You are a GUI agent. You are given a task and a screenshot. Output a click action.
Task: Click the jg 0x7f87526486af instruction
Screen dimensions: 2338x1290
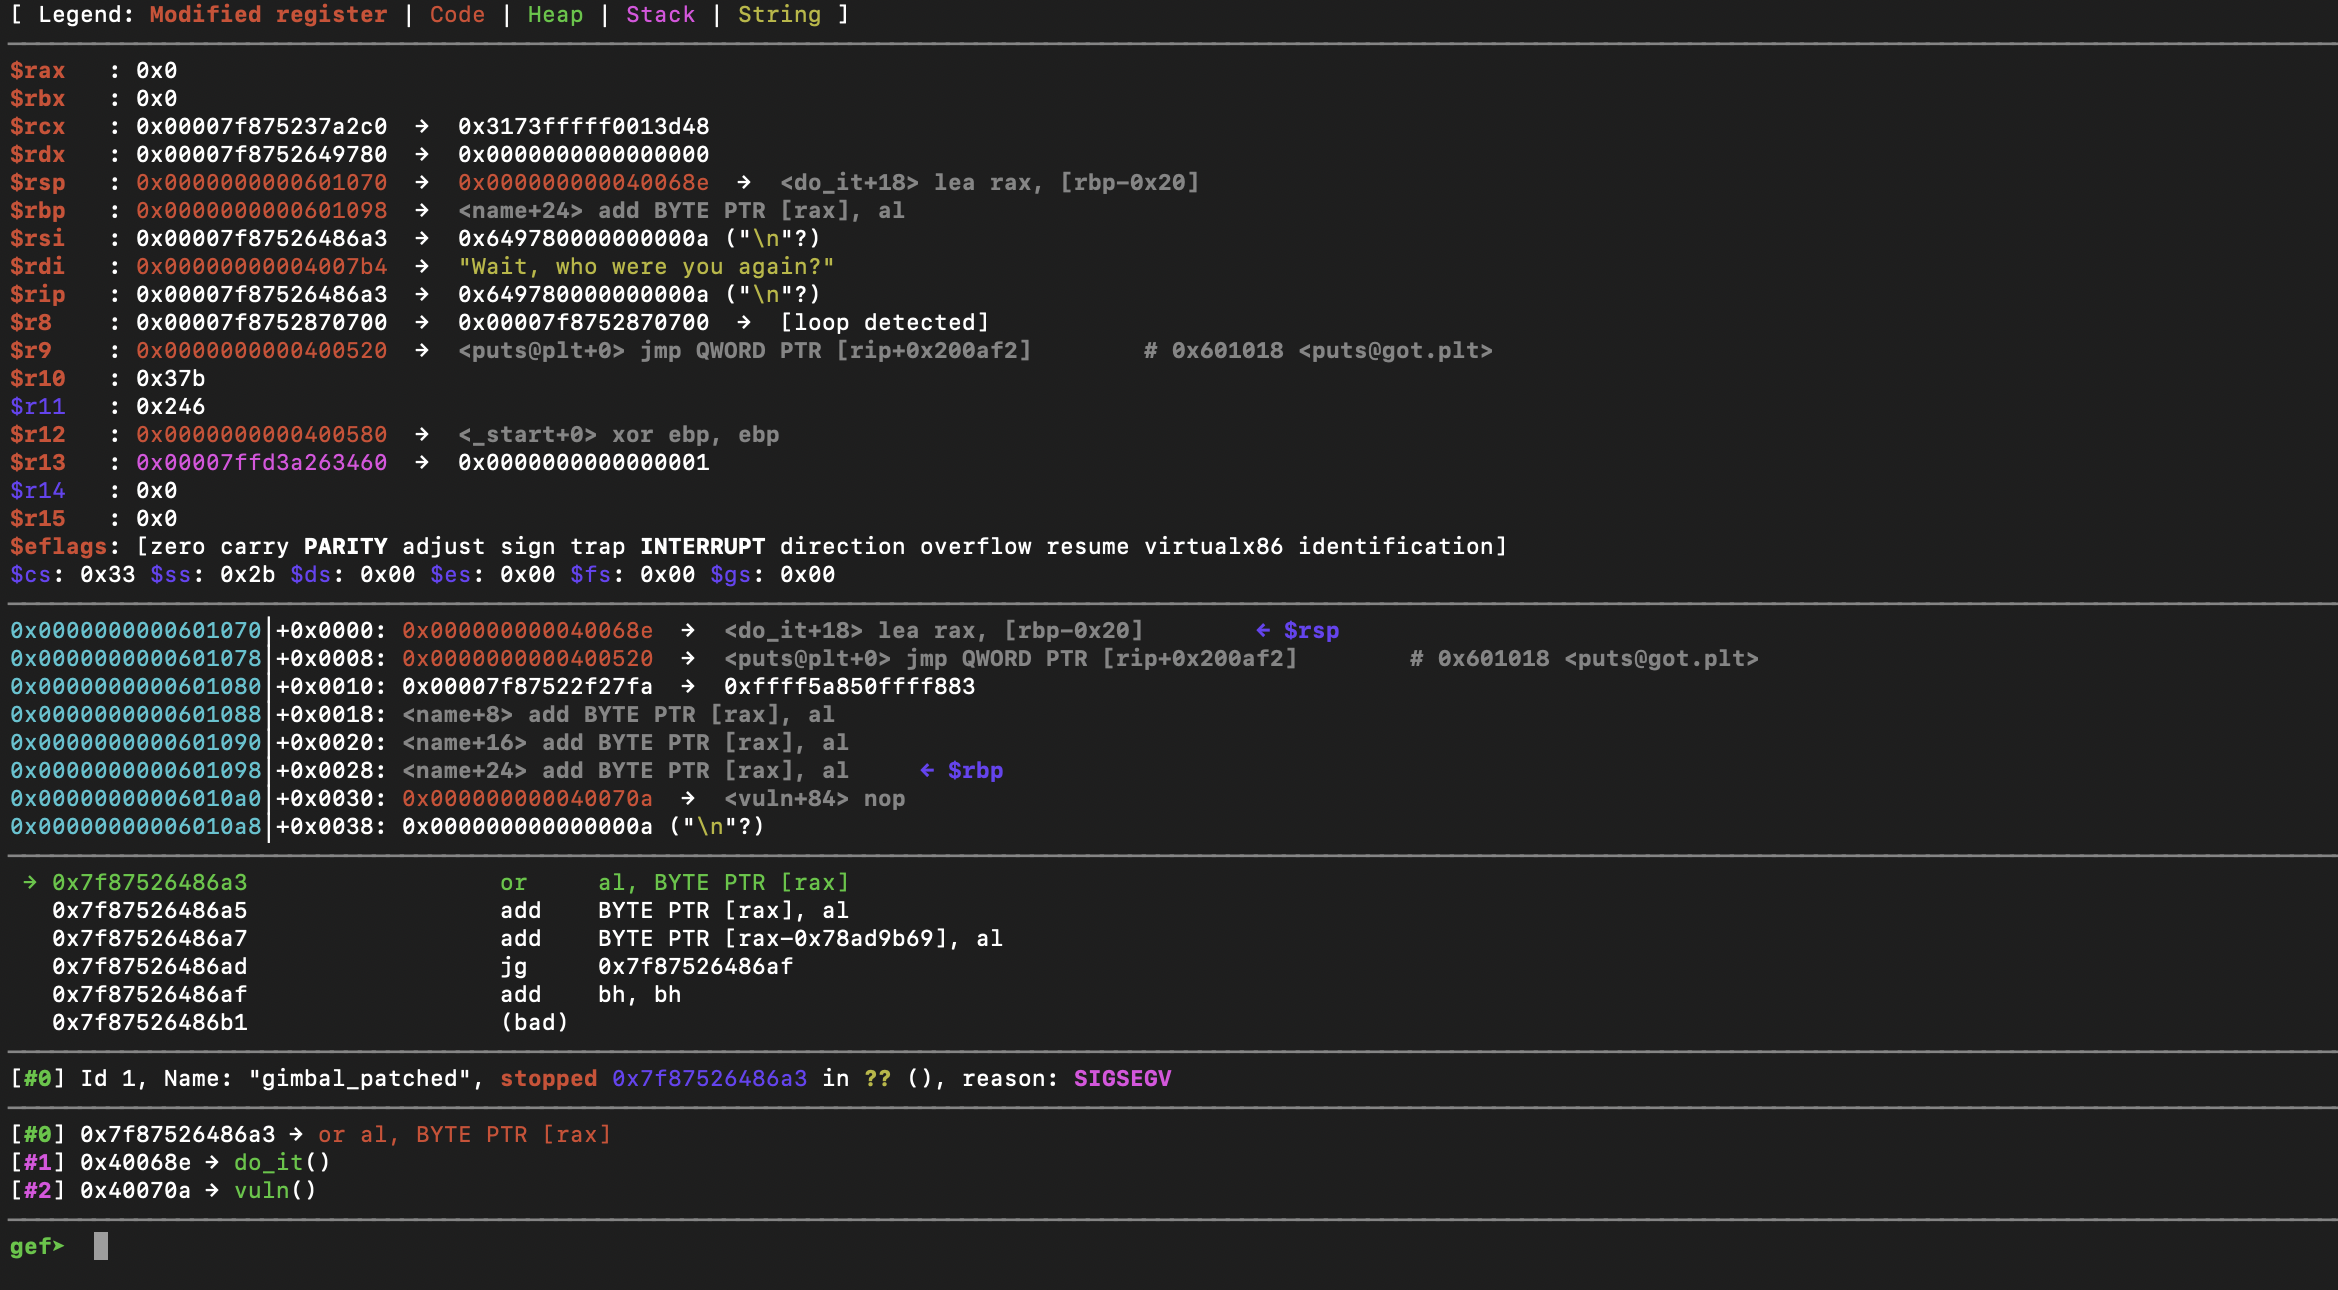click(x=646, y=967)
